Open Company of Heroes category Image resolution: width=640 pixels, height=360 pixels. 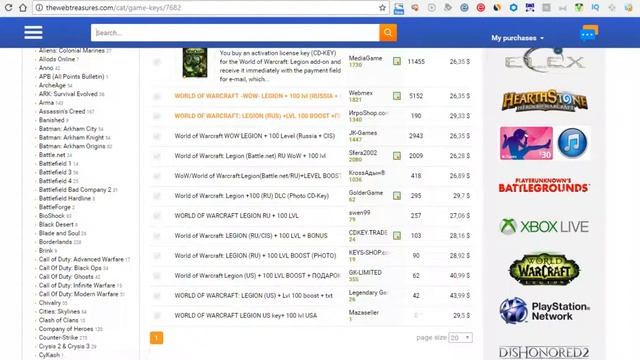pos(66,329)
